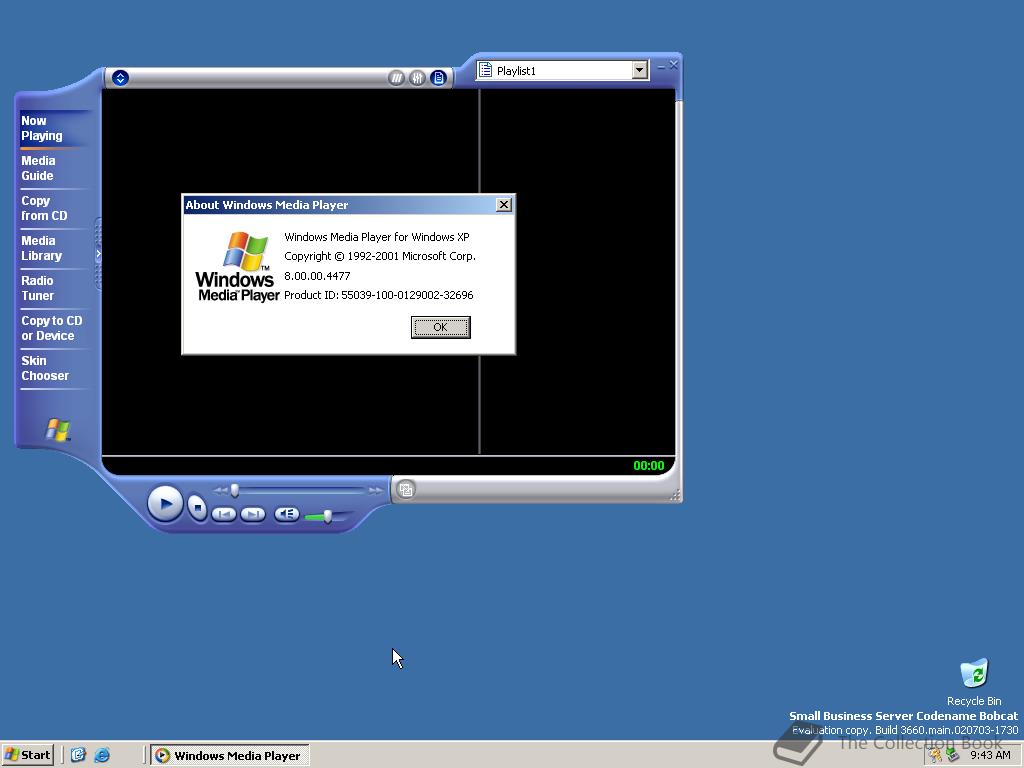Click the Product ID text line
The image size is (1024, 768).
coord(379,295)
